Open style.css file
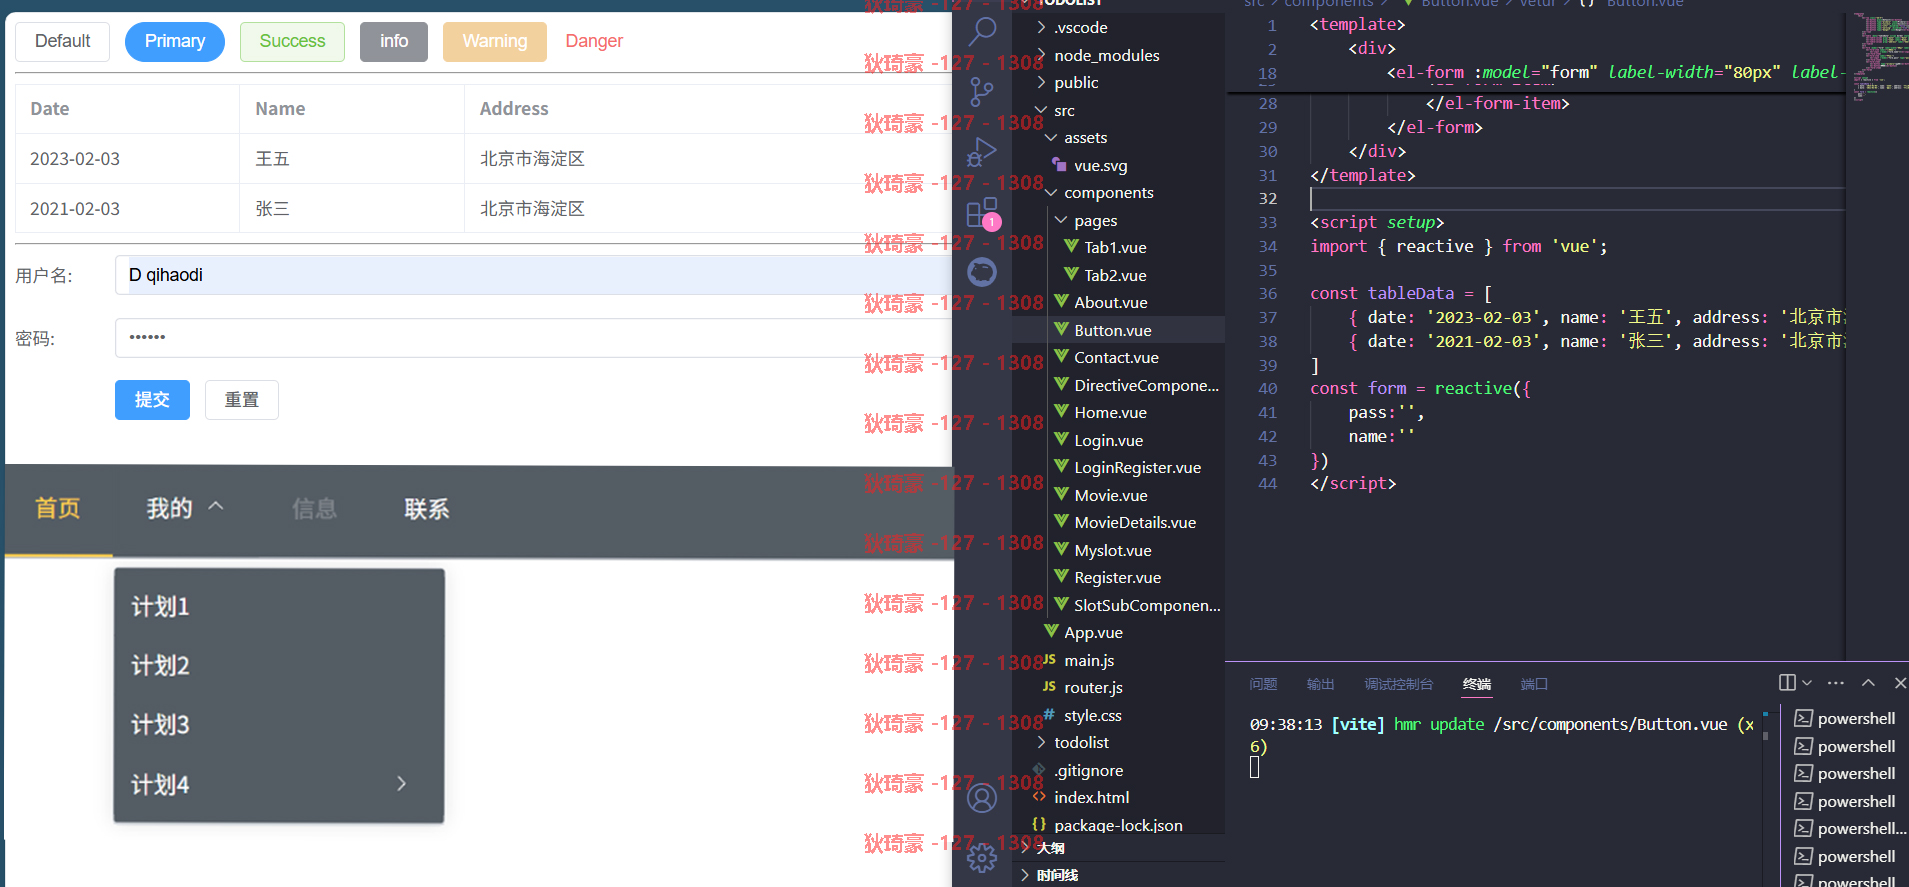1909x887 pixels. (x=1092, y=715)
